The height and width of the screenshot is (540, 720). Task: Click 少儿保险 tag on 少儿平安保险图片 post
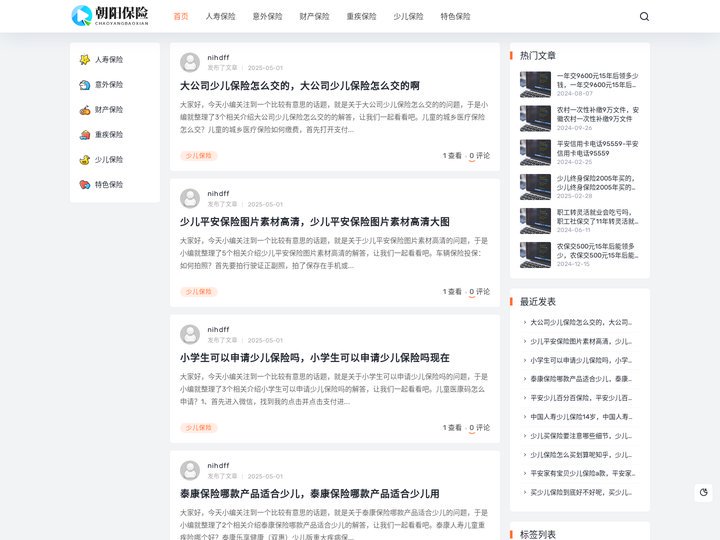198,292
